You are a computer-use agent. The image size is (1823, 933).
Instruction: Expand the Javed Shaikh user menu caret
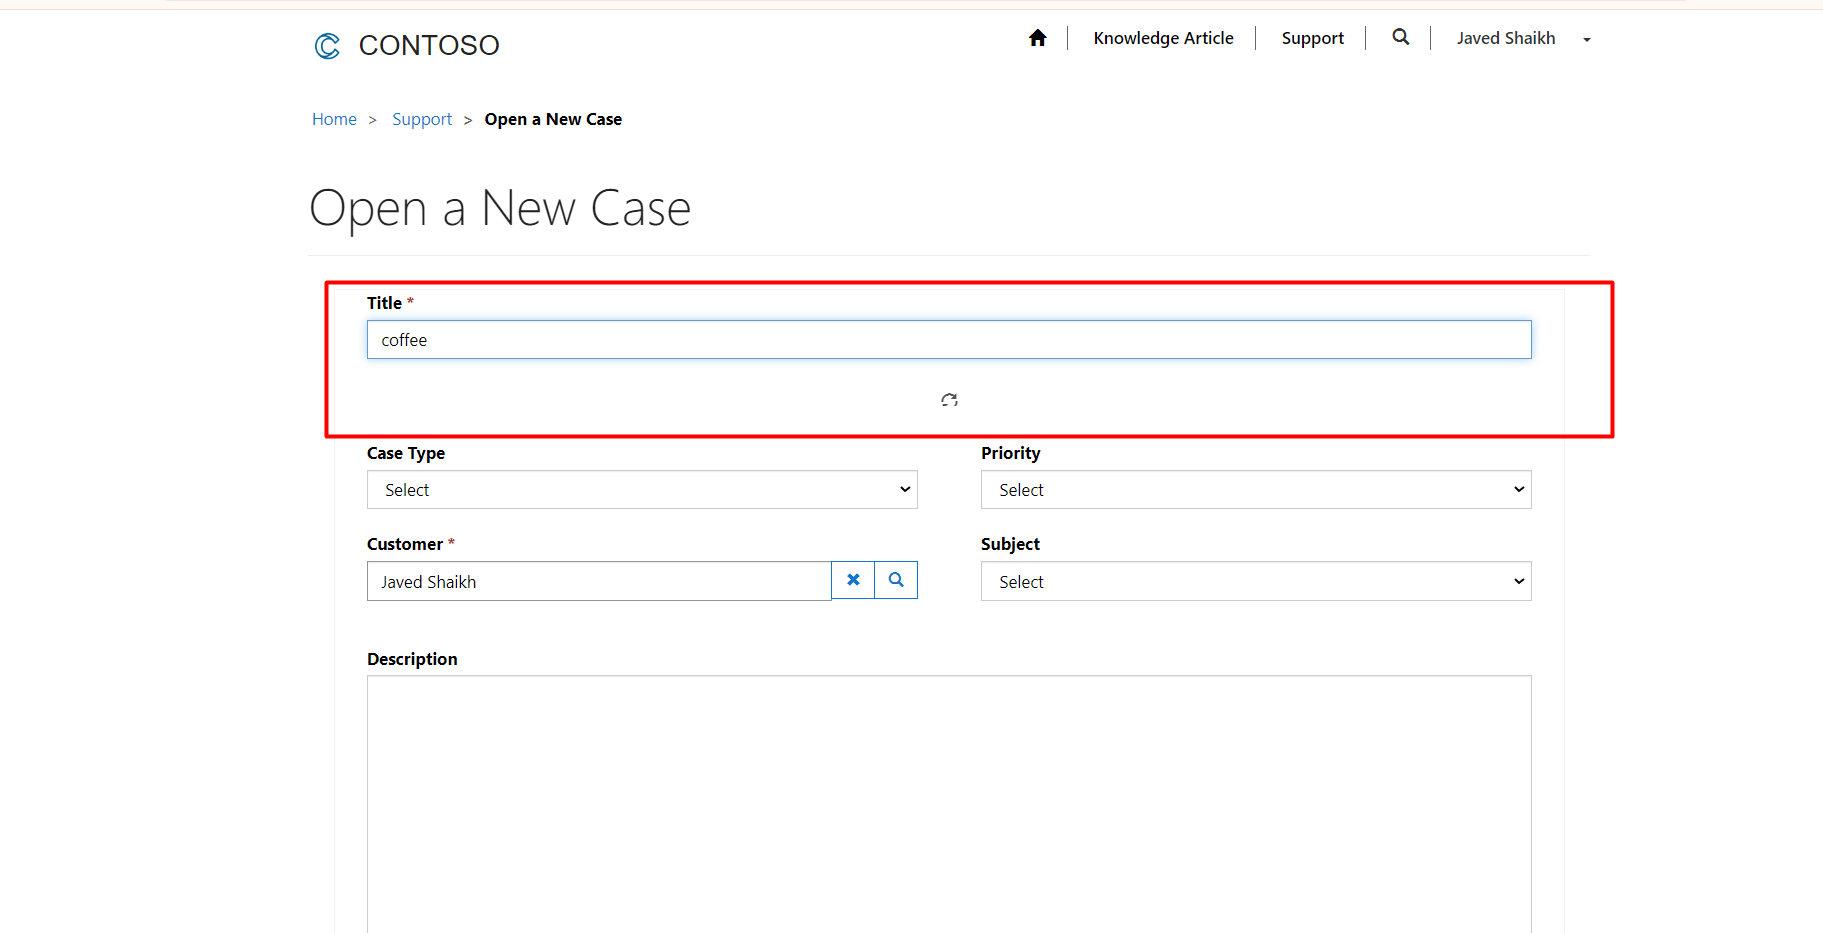click(1587, 39)
